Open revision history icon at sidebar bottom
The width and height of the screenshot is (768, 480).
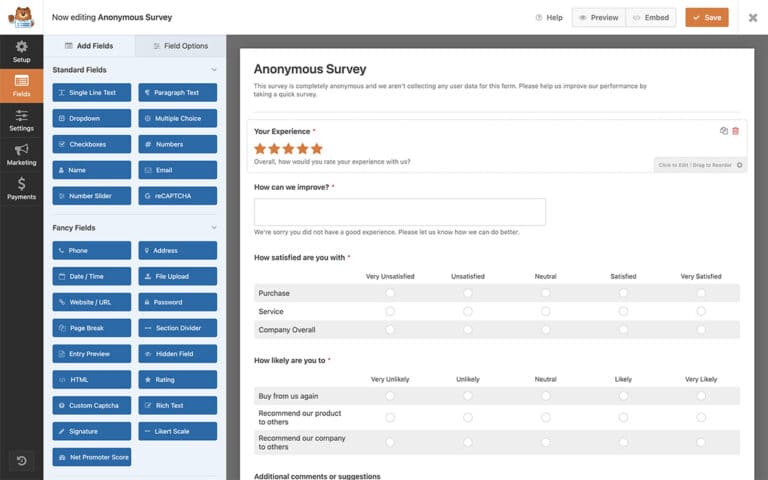tap(22, 460)
